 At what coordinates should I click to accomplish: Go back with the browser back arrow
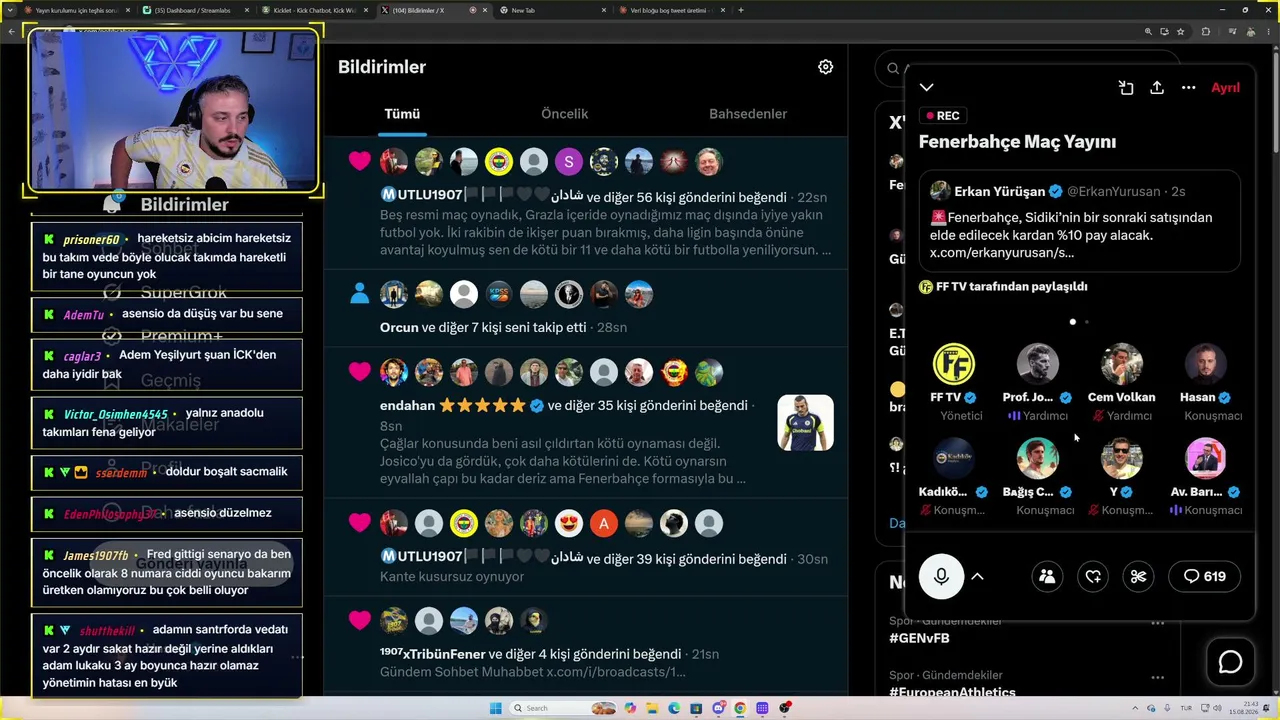click(x=10, y=32)
